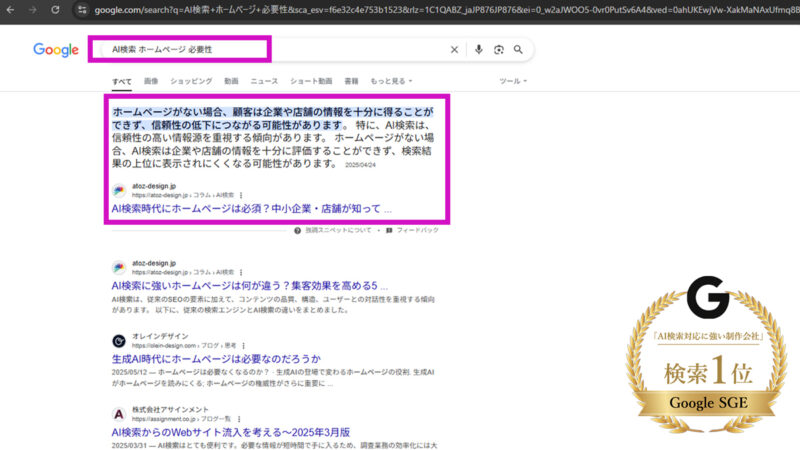Open three-dot menu of featured snippet result
The image size is (800, 450).
pyautogui.click(x=241, y=195)
